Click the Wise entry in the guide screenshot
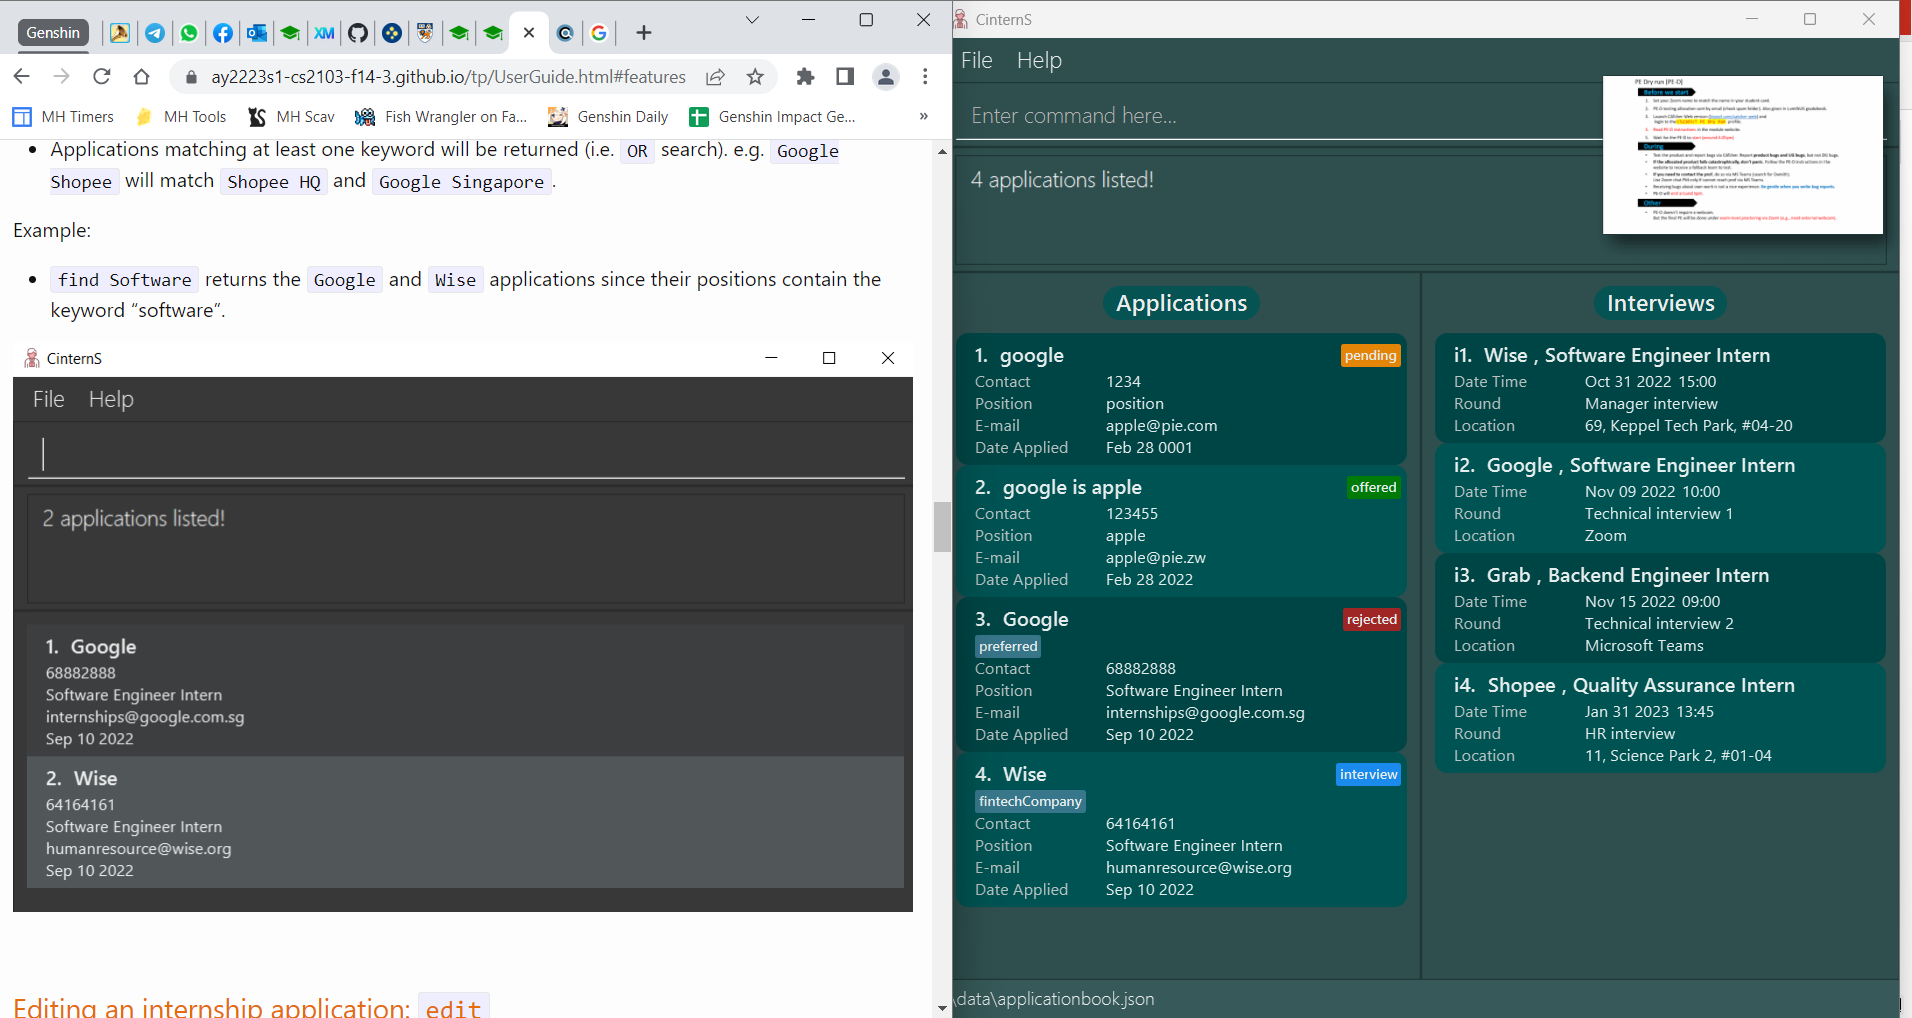1912x1018 pixels. (465, 823)
